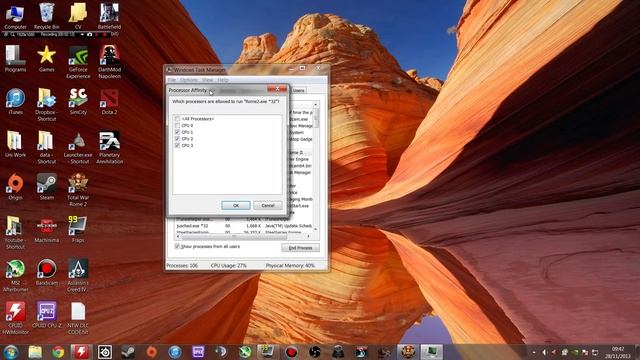Open Steam from the taskbar
The width and height of the screenshot is (640, 360).
click(x=128, y=352)
